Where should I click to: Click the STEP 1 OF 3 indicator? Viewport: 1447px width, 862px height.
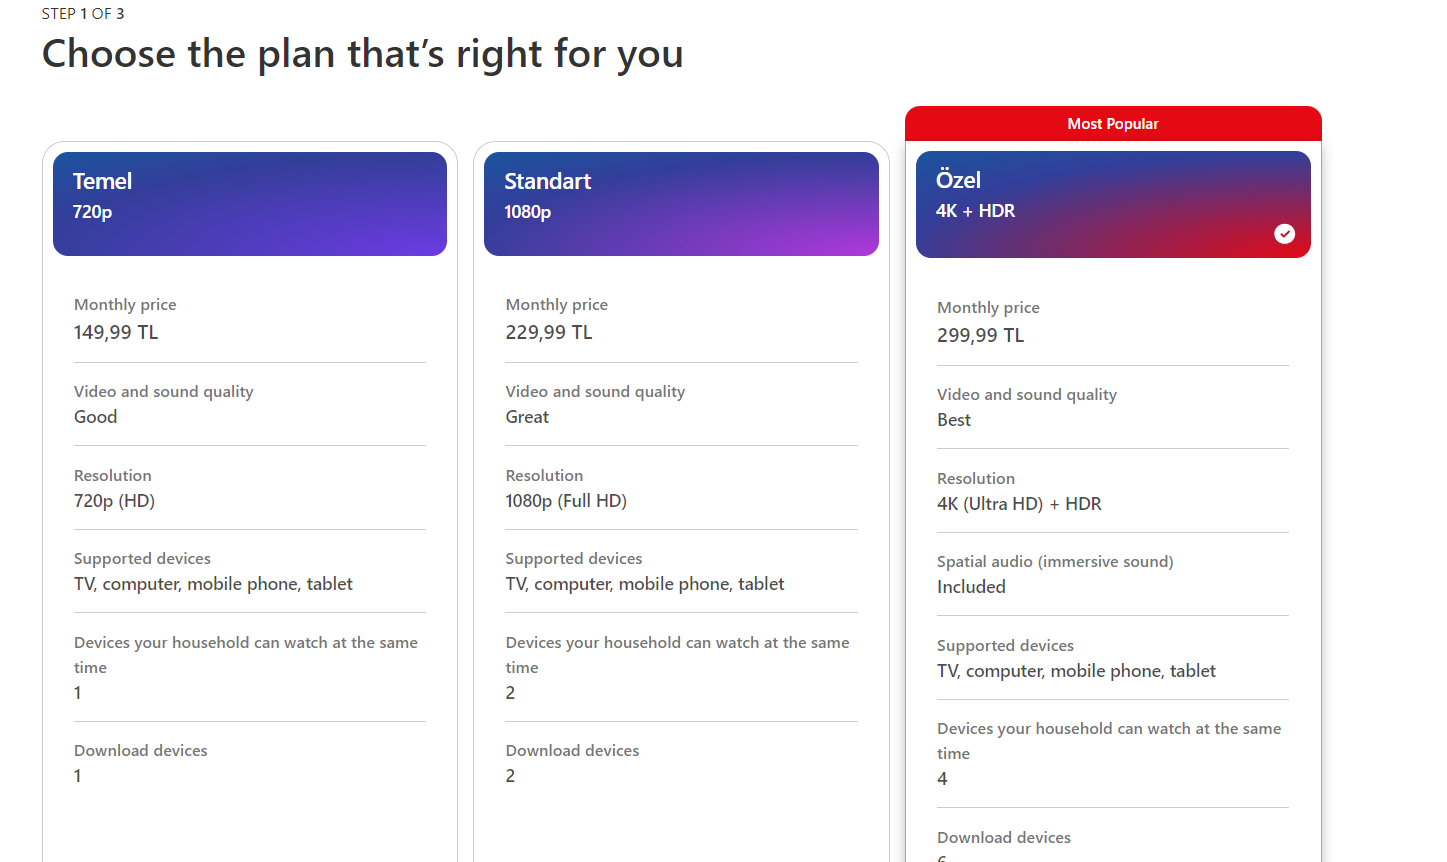[x=83, y=14]
